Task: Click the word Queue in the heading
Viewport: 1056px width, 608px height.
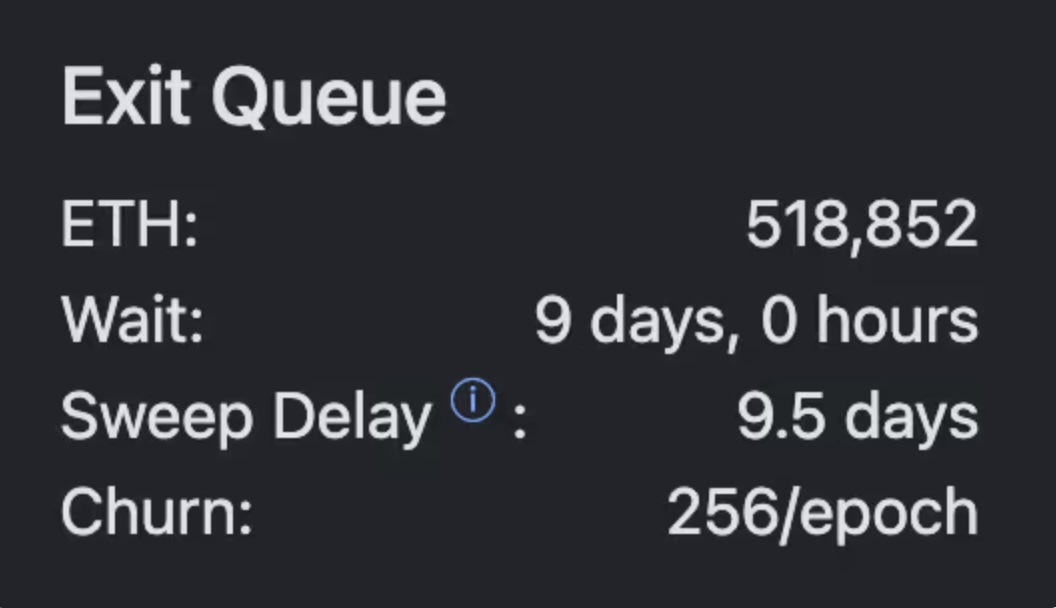Action: click(329, 98)
